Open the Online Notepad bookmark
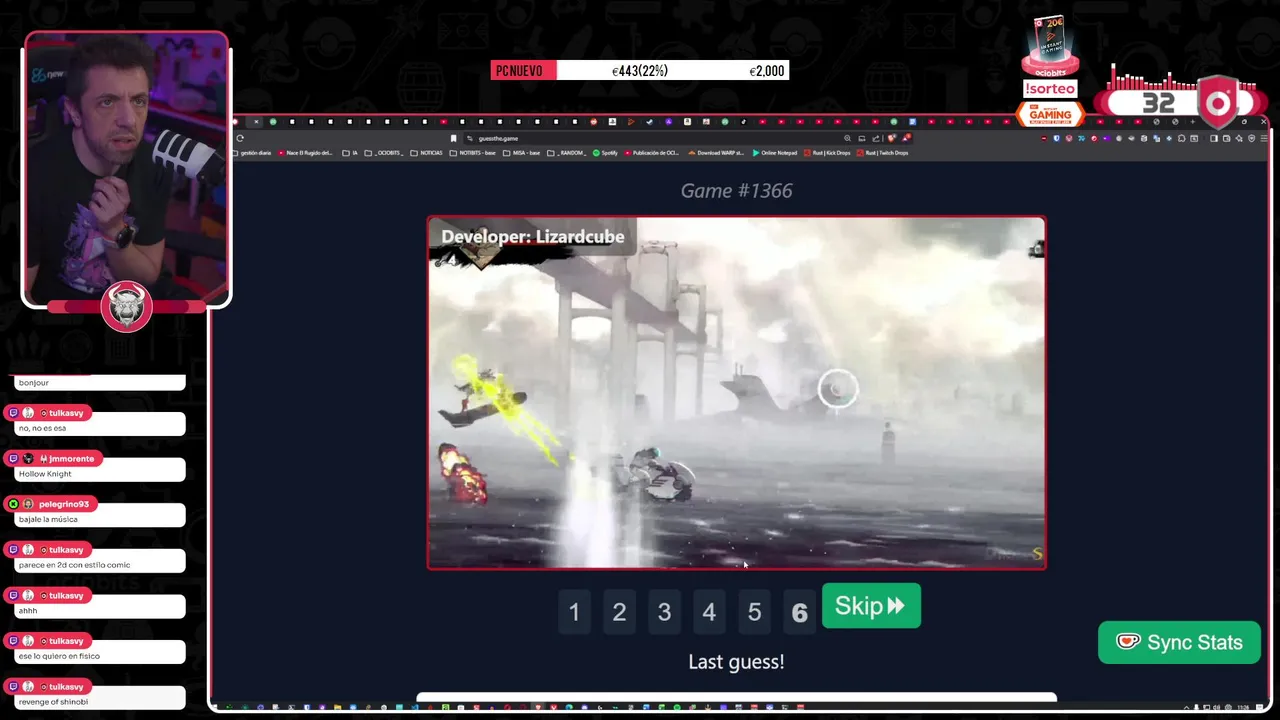Image resolution: width=1280 pixels, height=720 pixels. tap(775, 153)
